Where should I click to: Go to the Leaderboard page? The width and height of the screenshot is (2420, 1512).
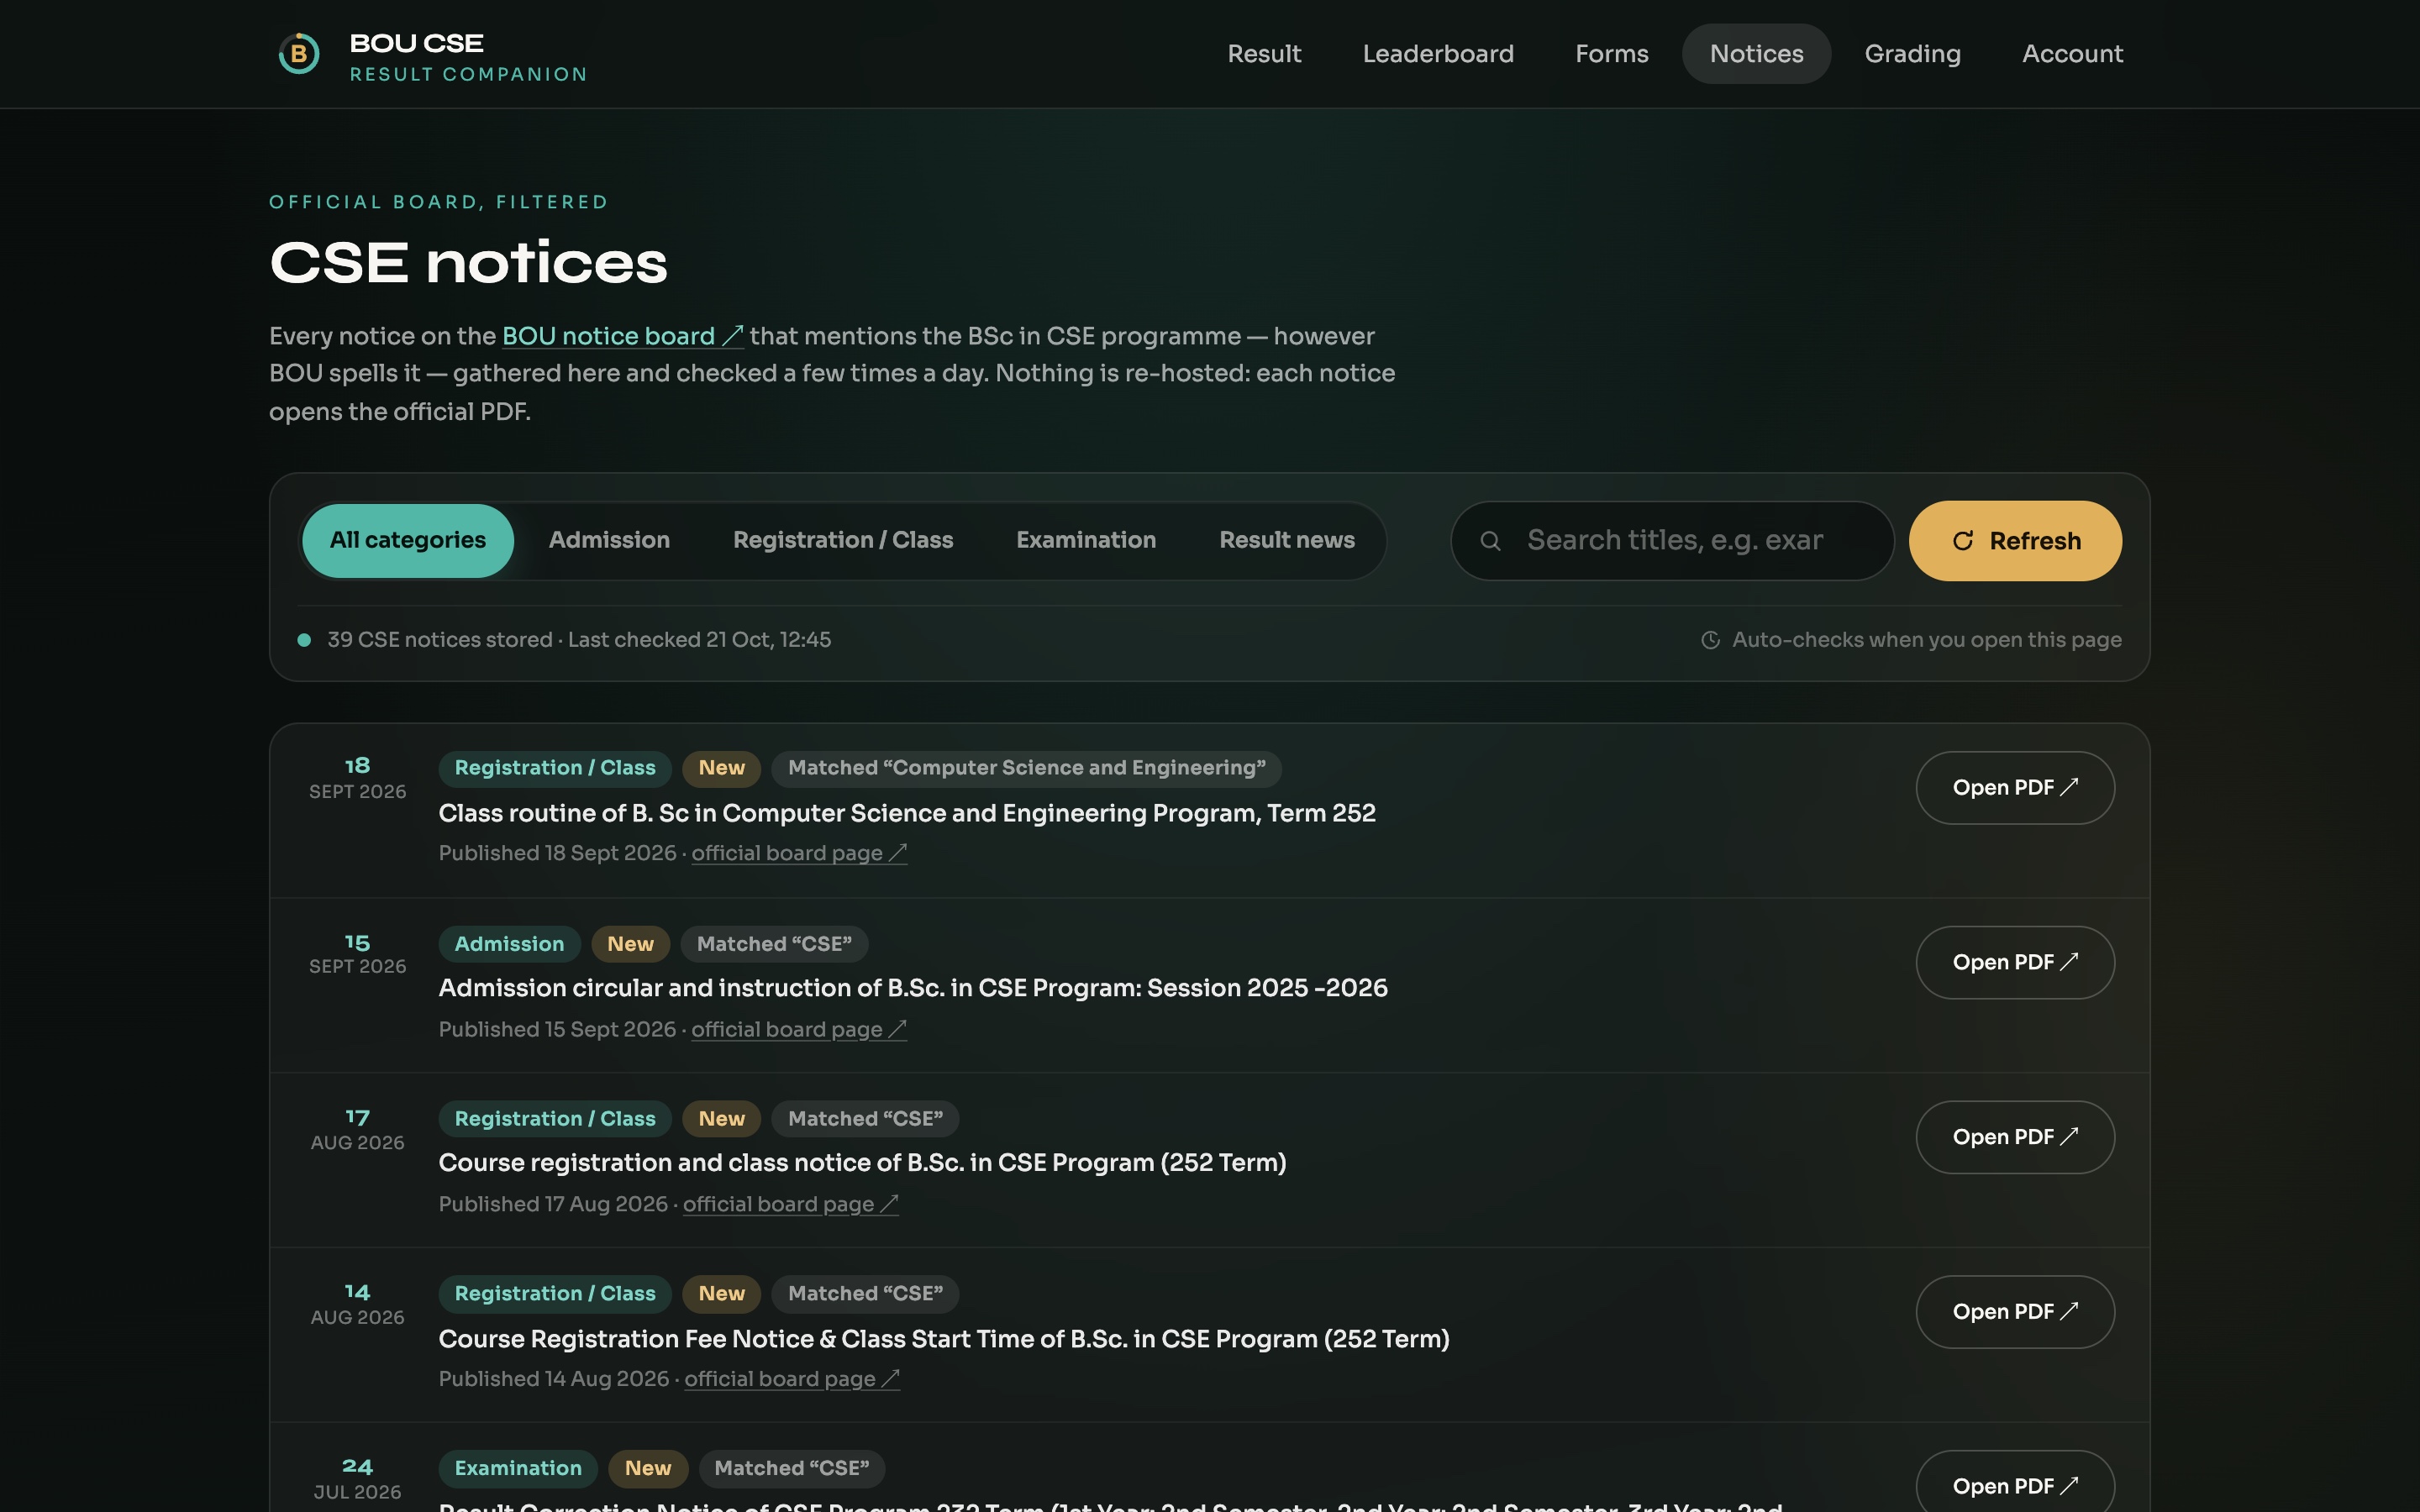[1438, 54]
